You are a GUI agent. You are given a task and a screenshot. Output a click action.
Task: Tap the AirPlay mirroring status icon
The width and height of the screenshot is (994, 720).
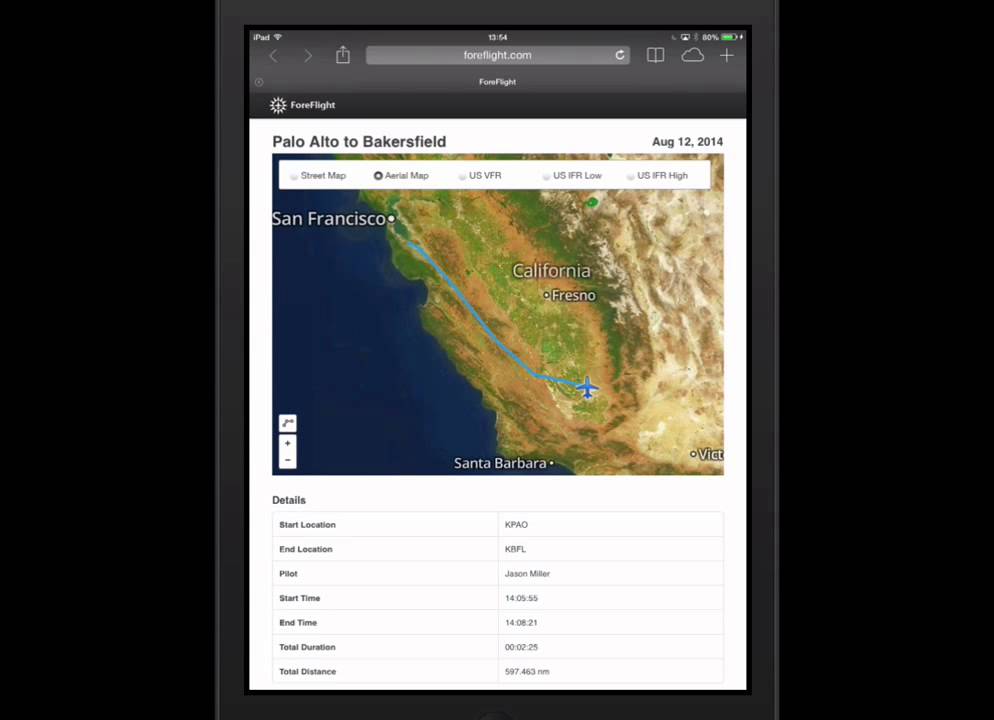pos(685,37)
